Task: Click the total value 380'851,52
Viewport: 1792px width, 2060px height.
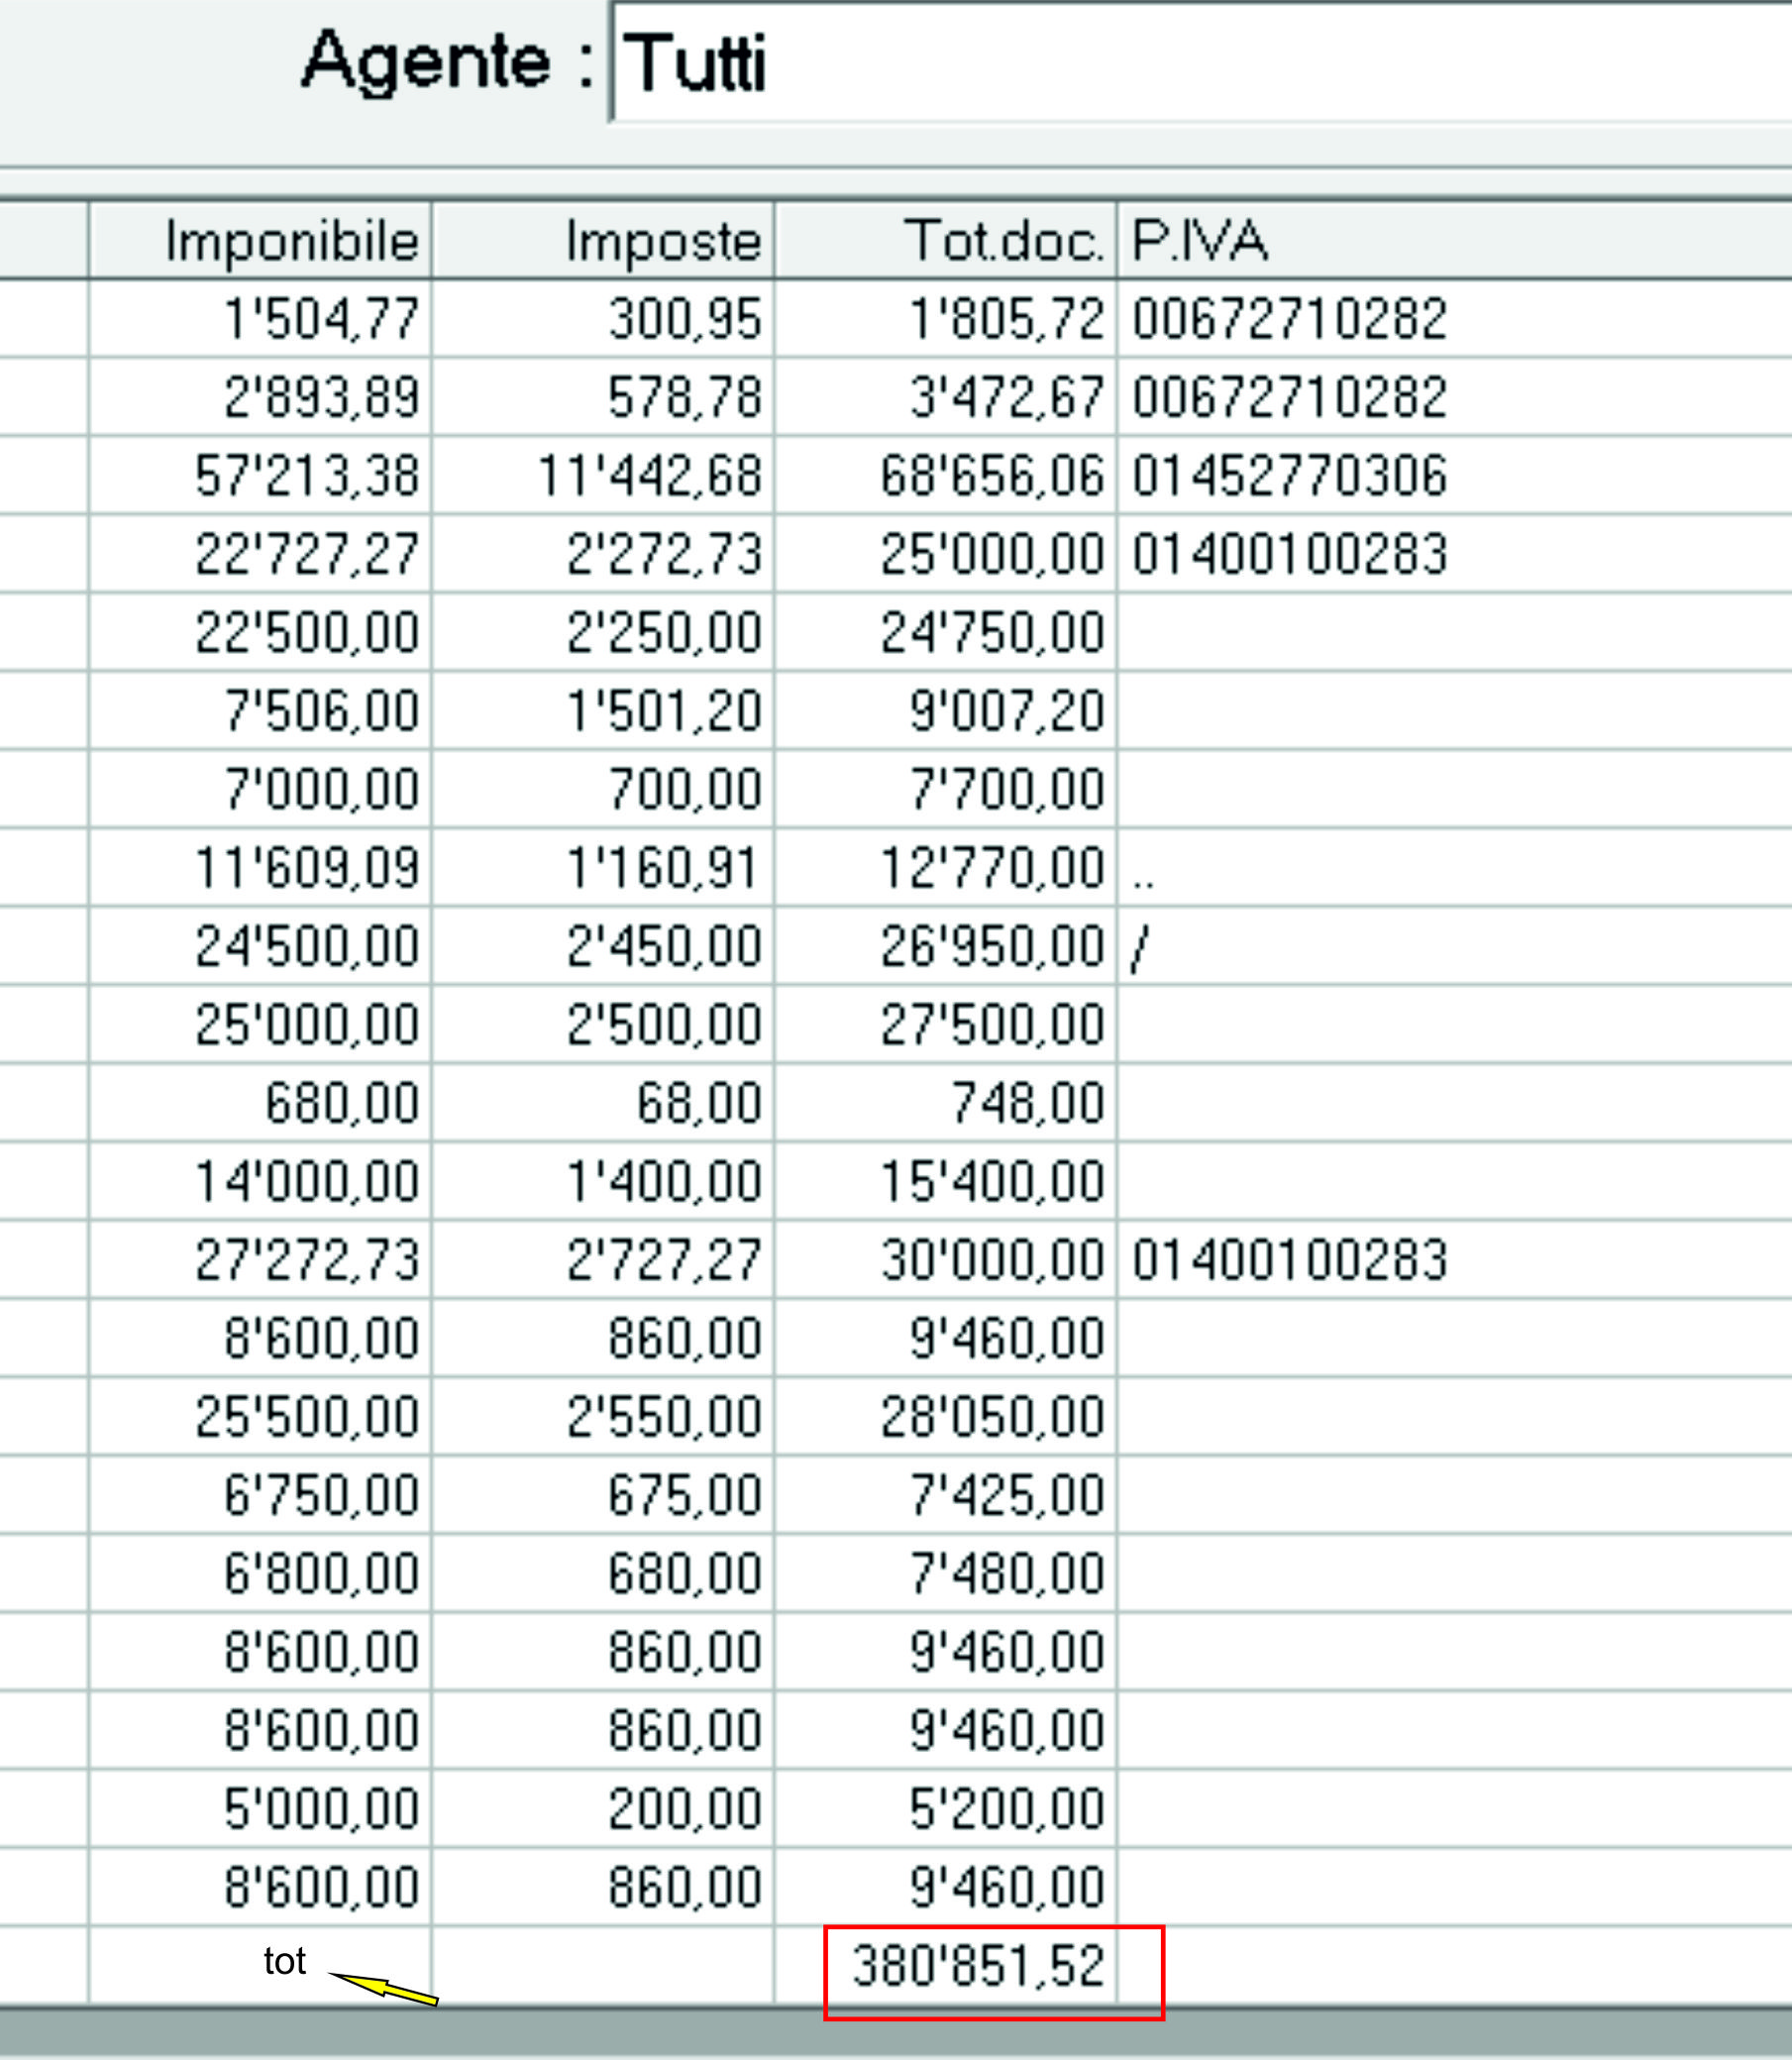Action: [x=978, y=1966]
